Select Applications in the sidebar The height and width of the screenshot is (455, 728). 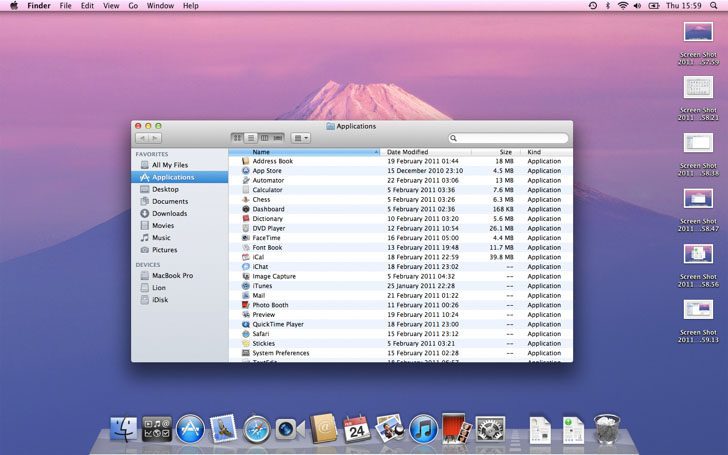(x=179, y=177)
